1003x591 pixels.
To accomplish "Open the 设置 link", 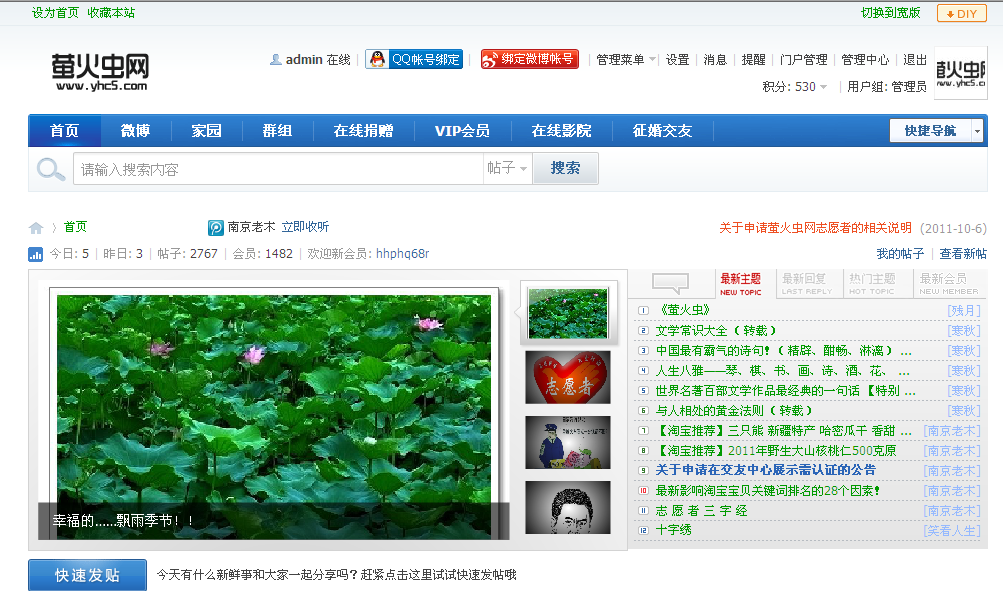I will click(x=677, y=59).
